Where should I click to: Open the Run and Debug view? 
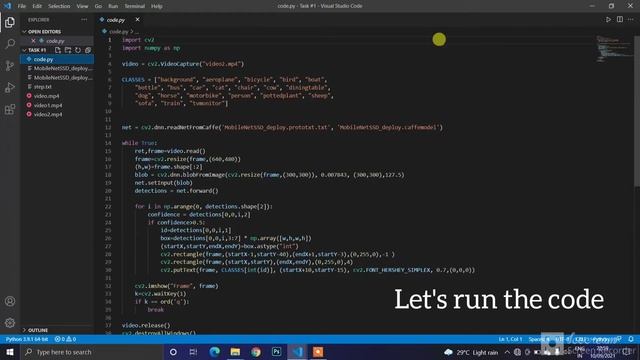tap(10, 87)
